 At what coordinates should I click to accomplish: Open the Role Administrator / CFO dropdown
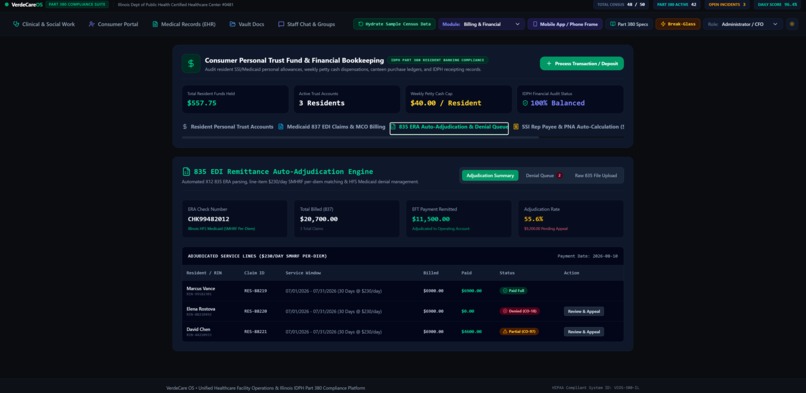(743, 24)
